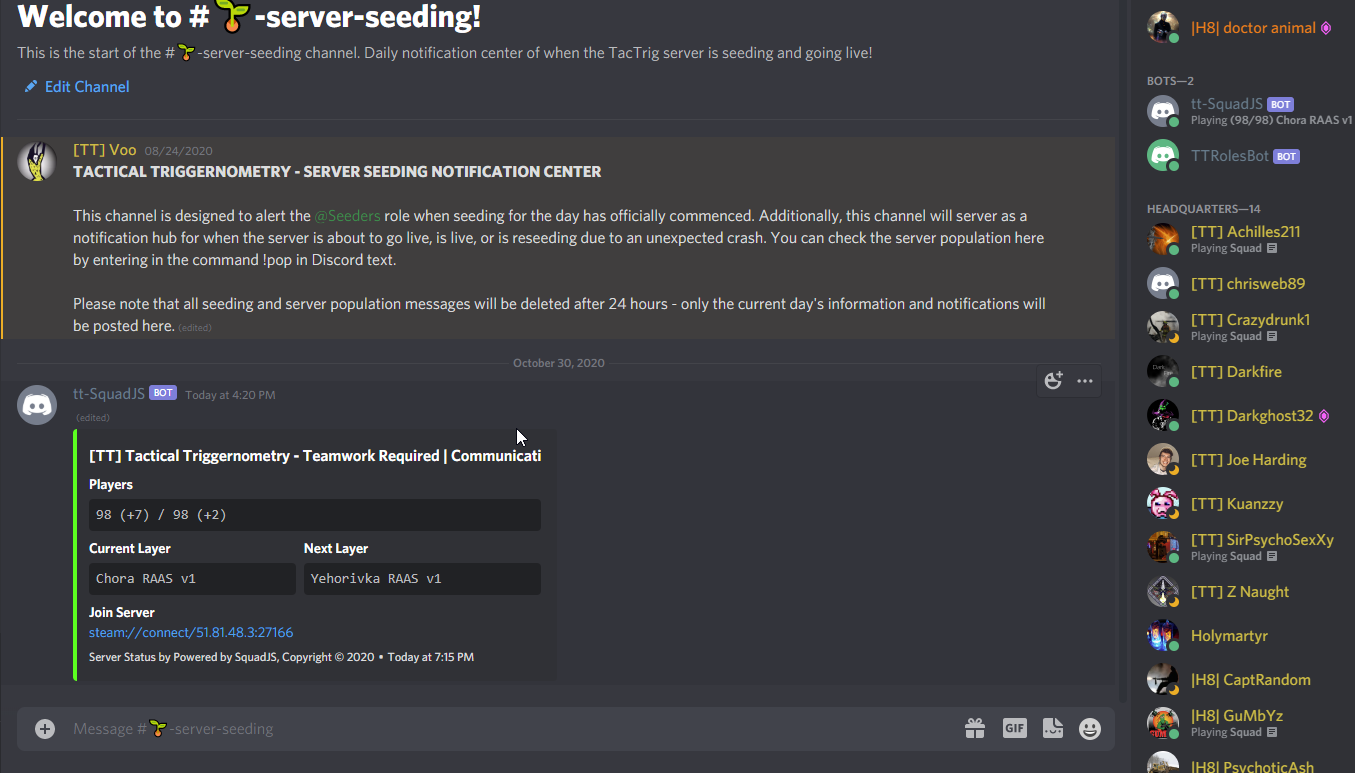Select Holymartyr in member list
Viewport: 1355px width, 773px height.
1247,636
